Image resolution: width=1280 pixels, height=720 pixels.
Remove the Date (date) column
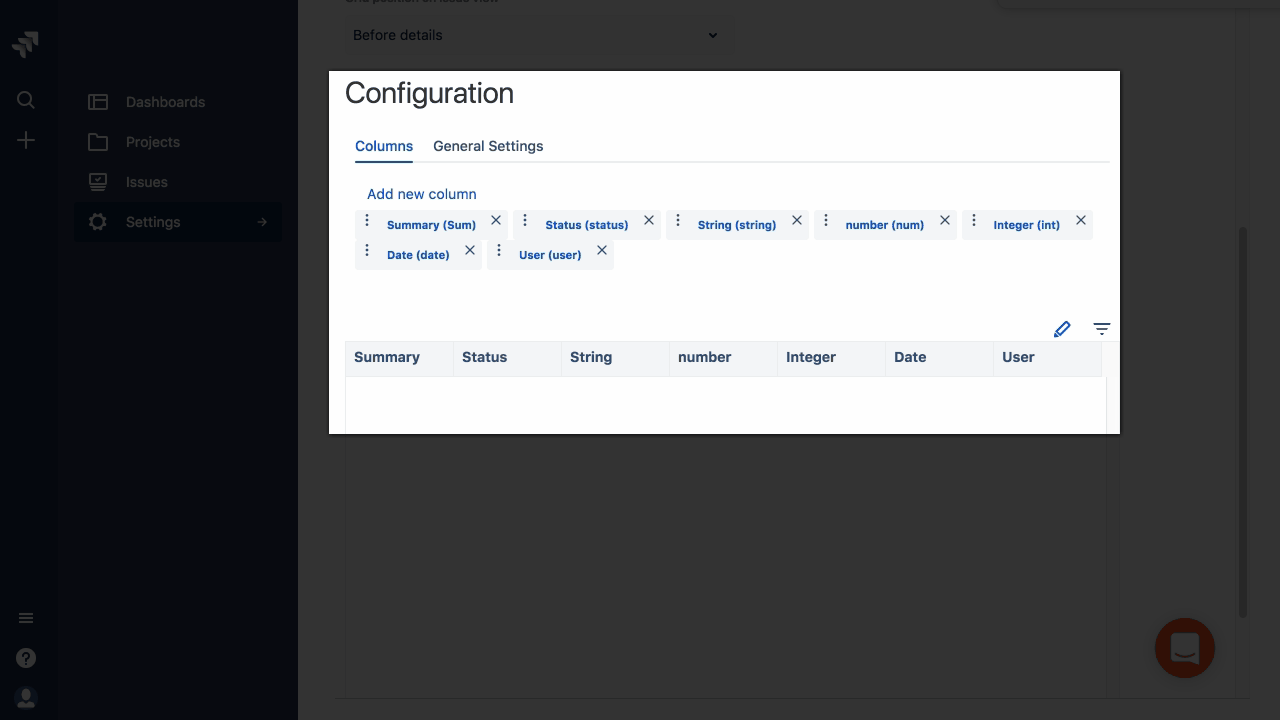point(470,251)
